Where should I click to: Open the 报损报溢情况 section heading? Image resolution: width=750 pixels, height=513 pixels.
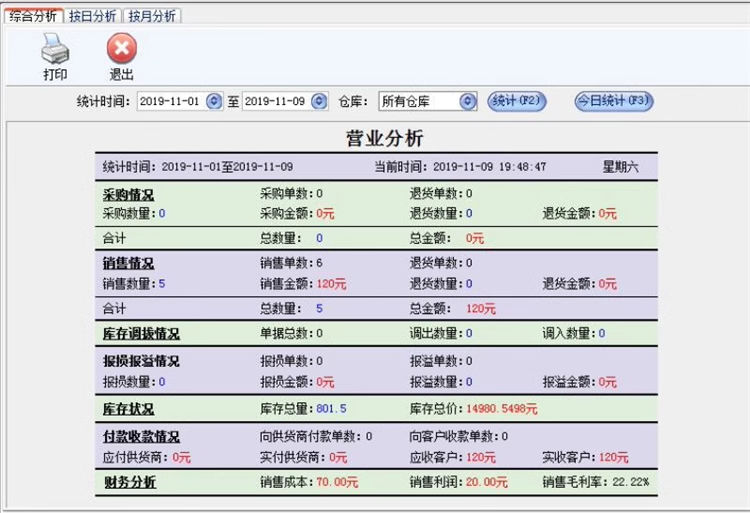pyautogui.click(x=141, y=361)
